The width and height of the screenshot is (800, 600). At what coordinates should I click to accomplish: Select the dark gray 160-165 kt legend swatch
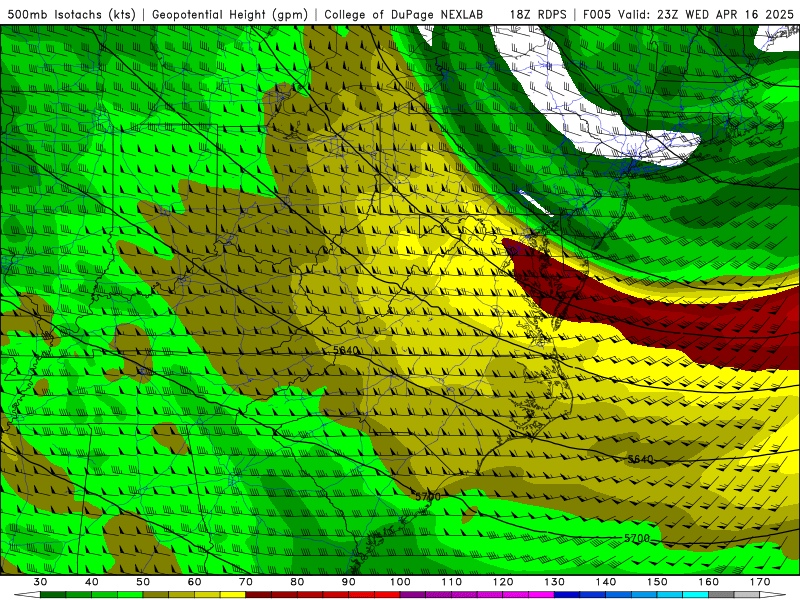(x=721, y=595)
